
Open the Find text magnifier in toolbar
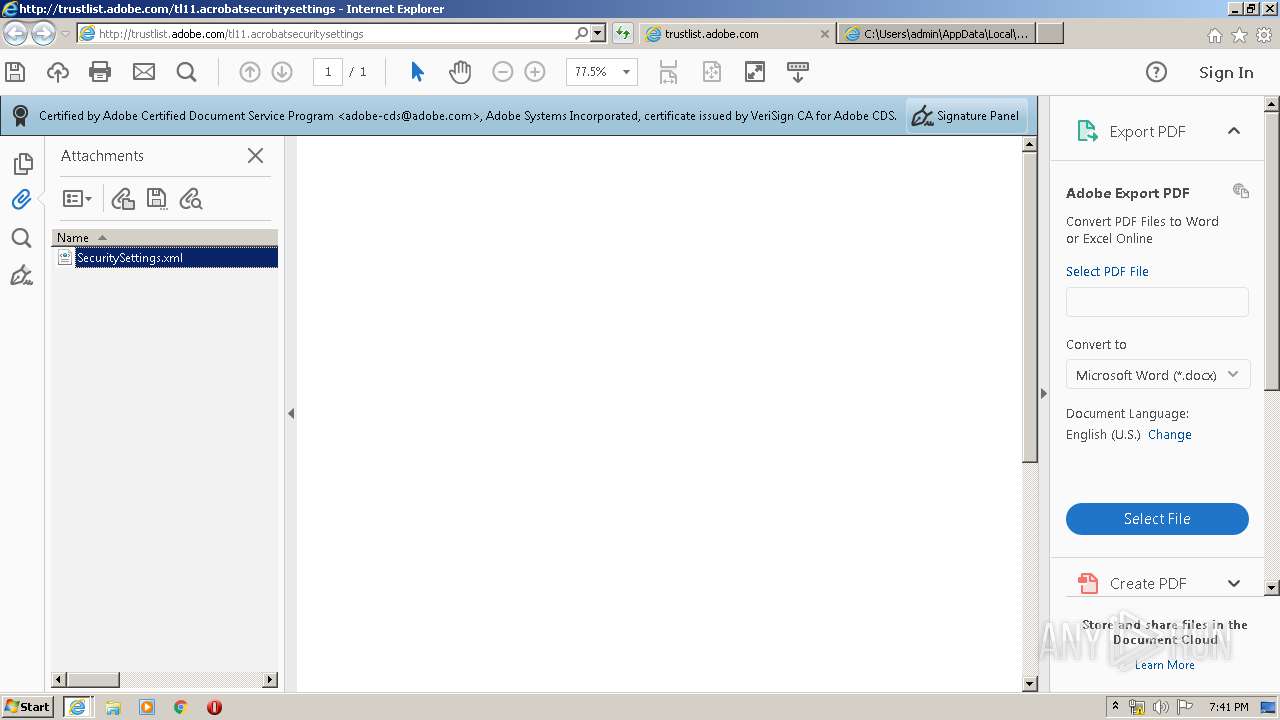click(x=186, y=72)
